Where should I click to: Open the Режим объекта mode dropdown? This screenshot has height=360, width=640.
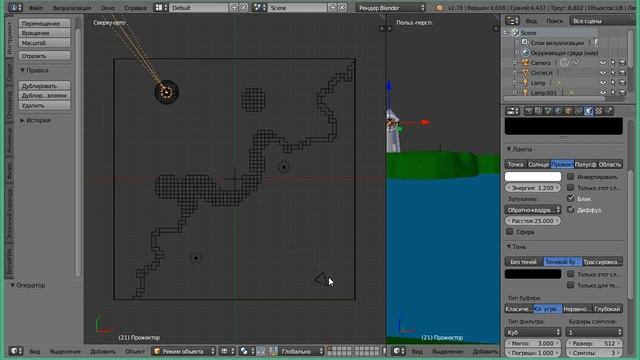coord(184,351)
